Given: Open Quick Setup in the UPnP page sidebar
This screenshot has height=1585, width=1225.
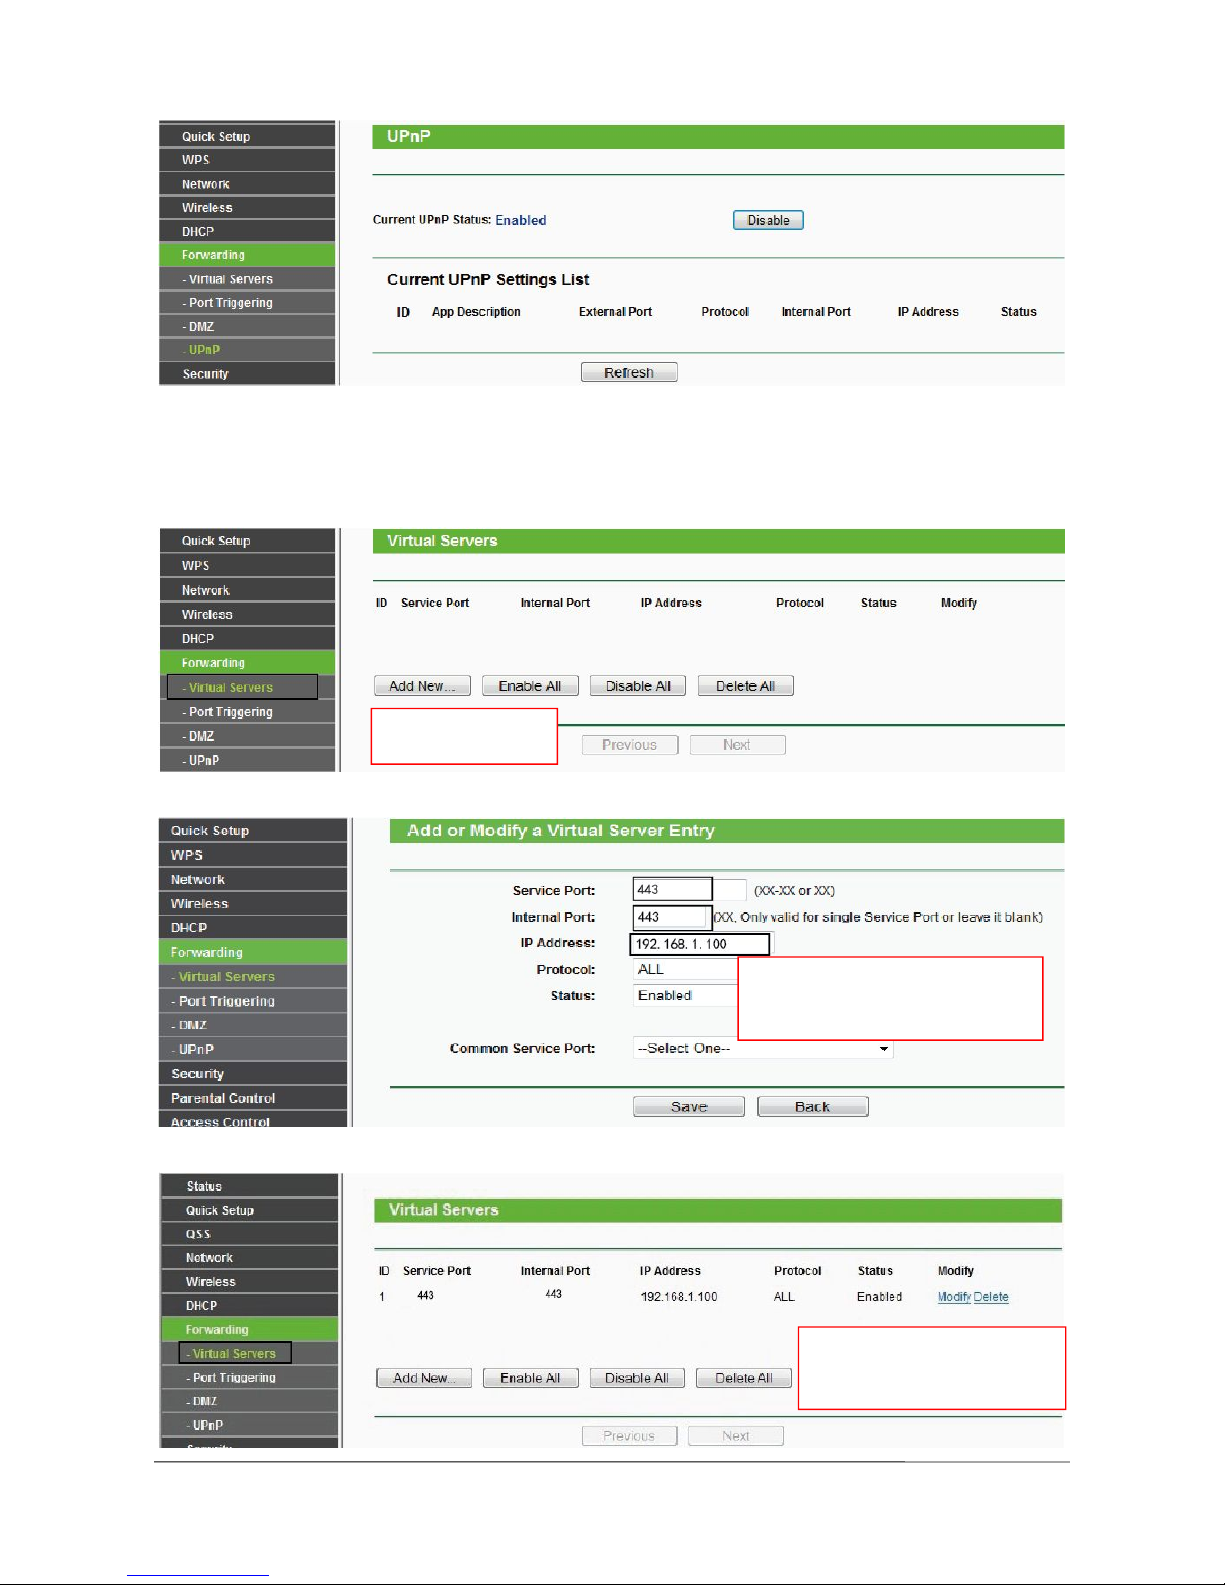Looking at the screenshot, I should click(247, 136).
